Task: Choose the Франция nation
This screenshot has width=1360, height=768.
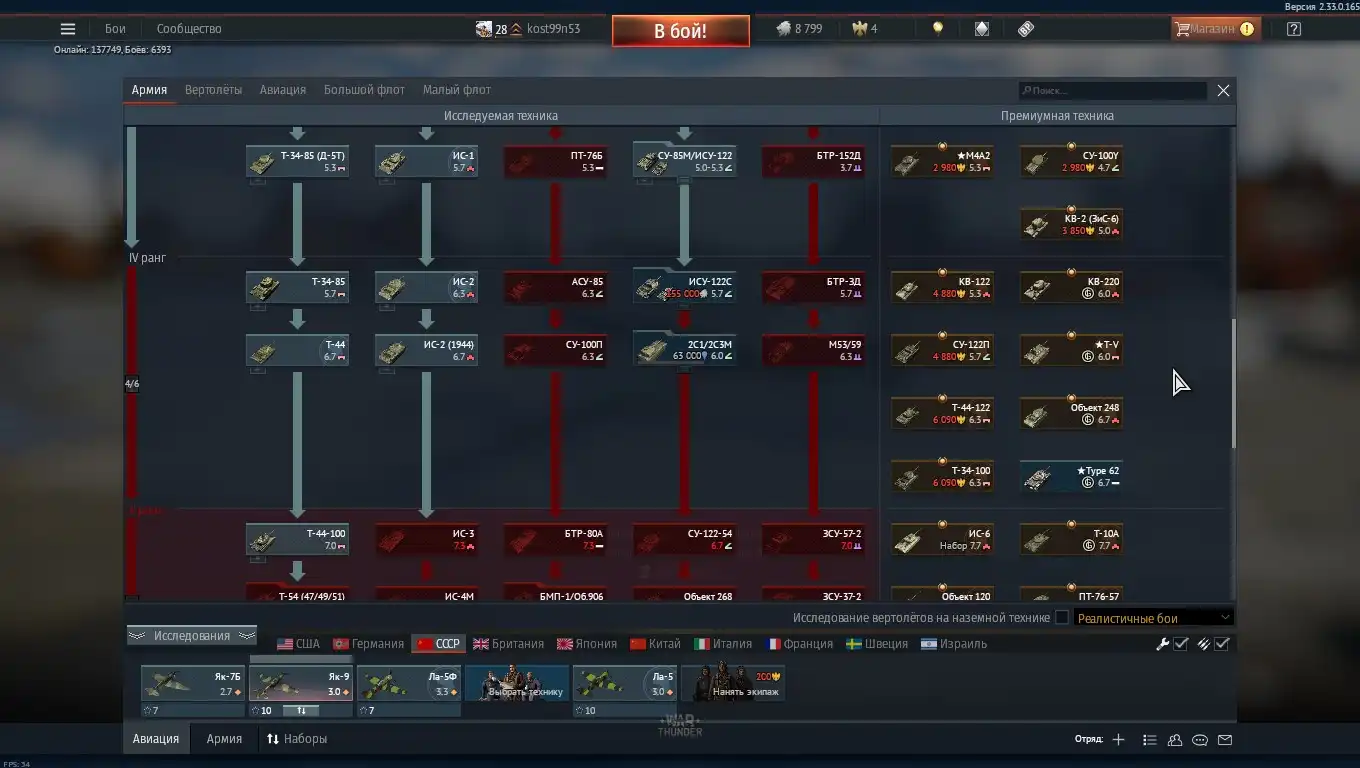Action: tap(799, 644)
